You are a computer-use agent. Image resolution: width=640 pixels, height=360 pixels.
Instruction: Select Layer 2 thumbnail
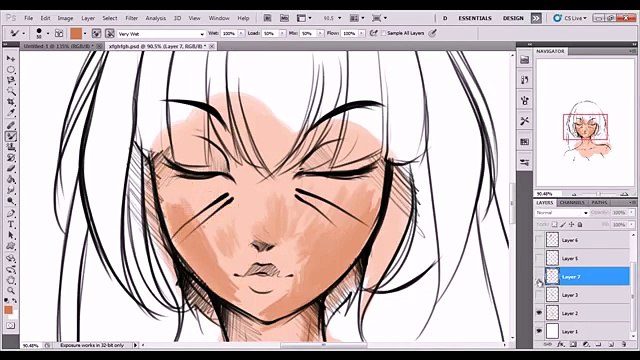pos(552,313)
